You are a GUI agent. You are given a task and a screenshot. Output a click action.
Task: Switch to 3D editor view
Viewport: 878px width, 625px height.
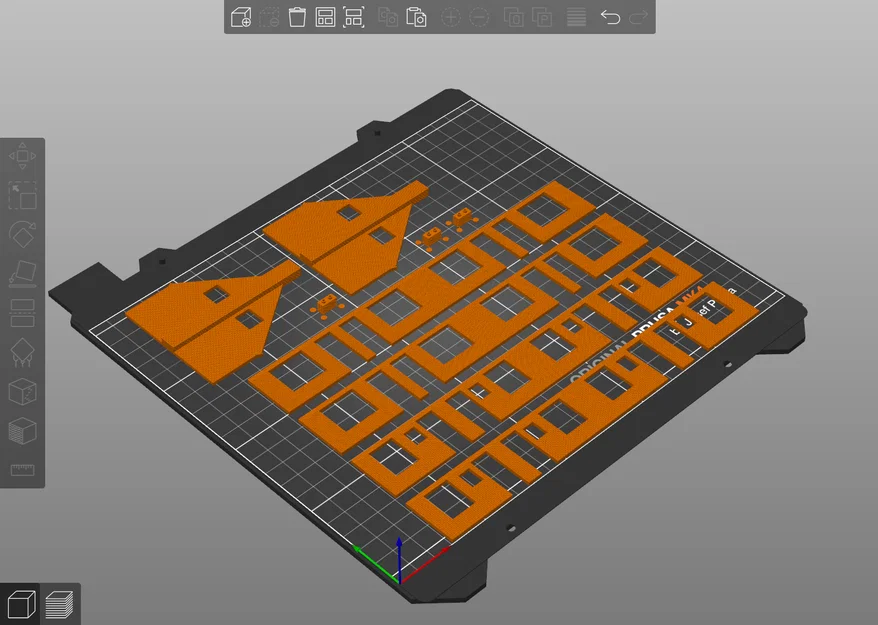point(21,604)
